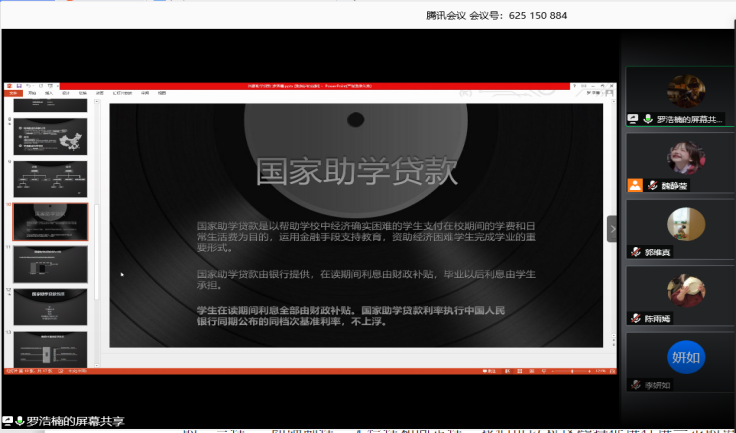Image resolution: width=736 pixels, height=433 pixels.
Task: Click screen share icon on 罗浩楠's tile
Action: (633, 119)
